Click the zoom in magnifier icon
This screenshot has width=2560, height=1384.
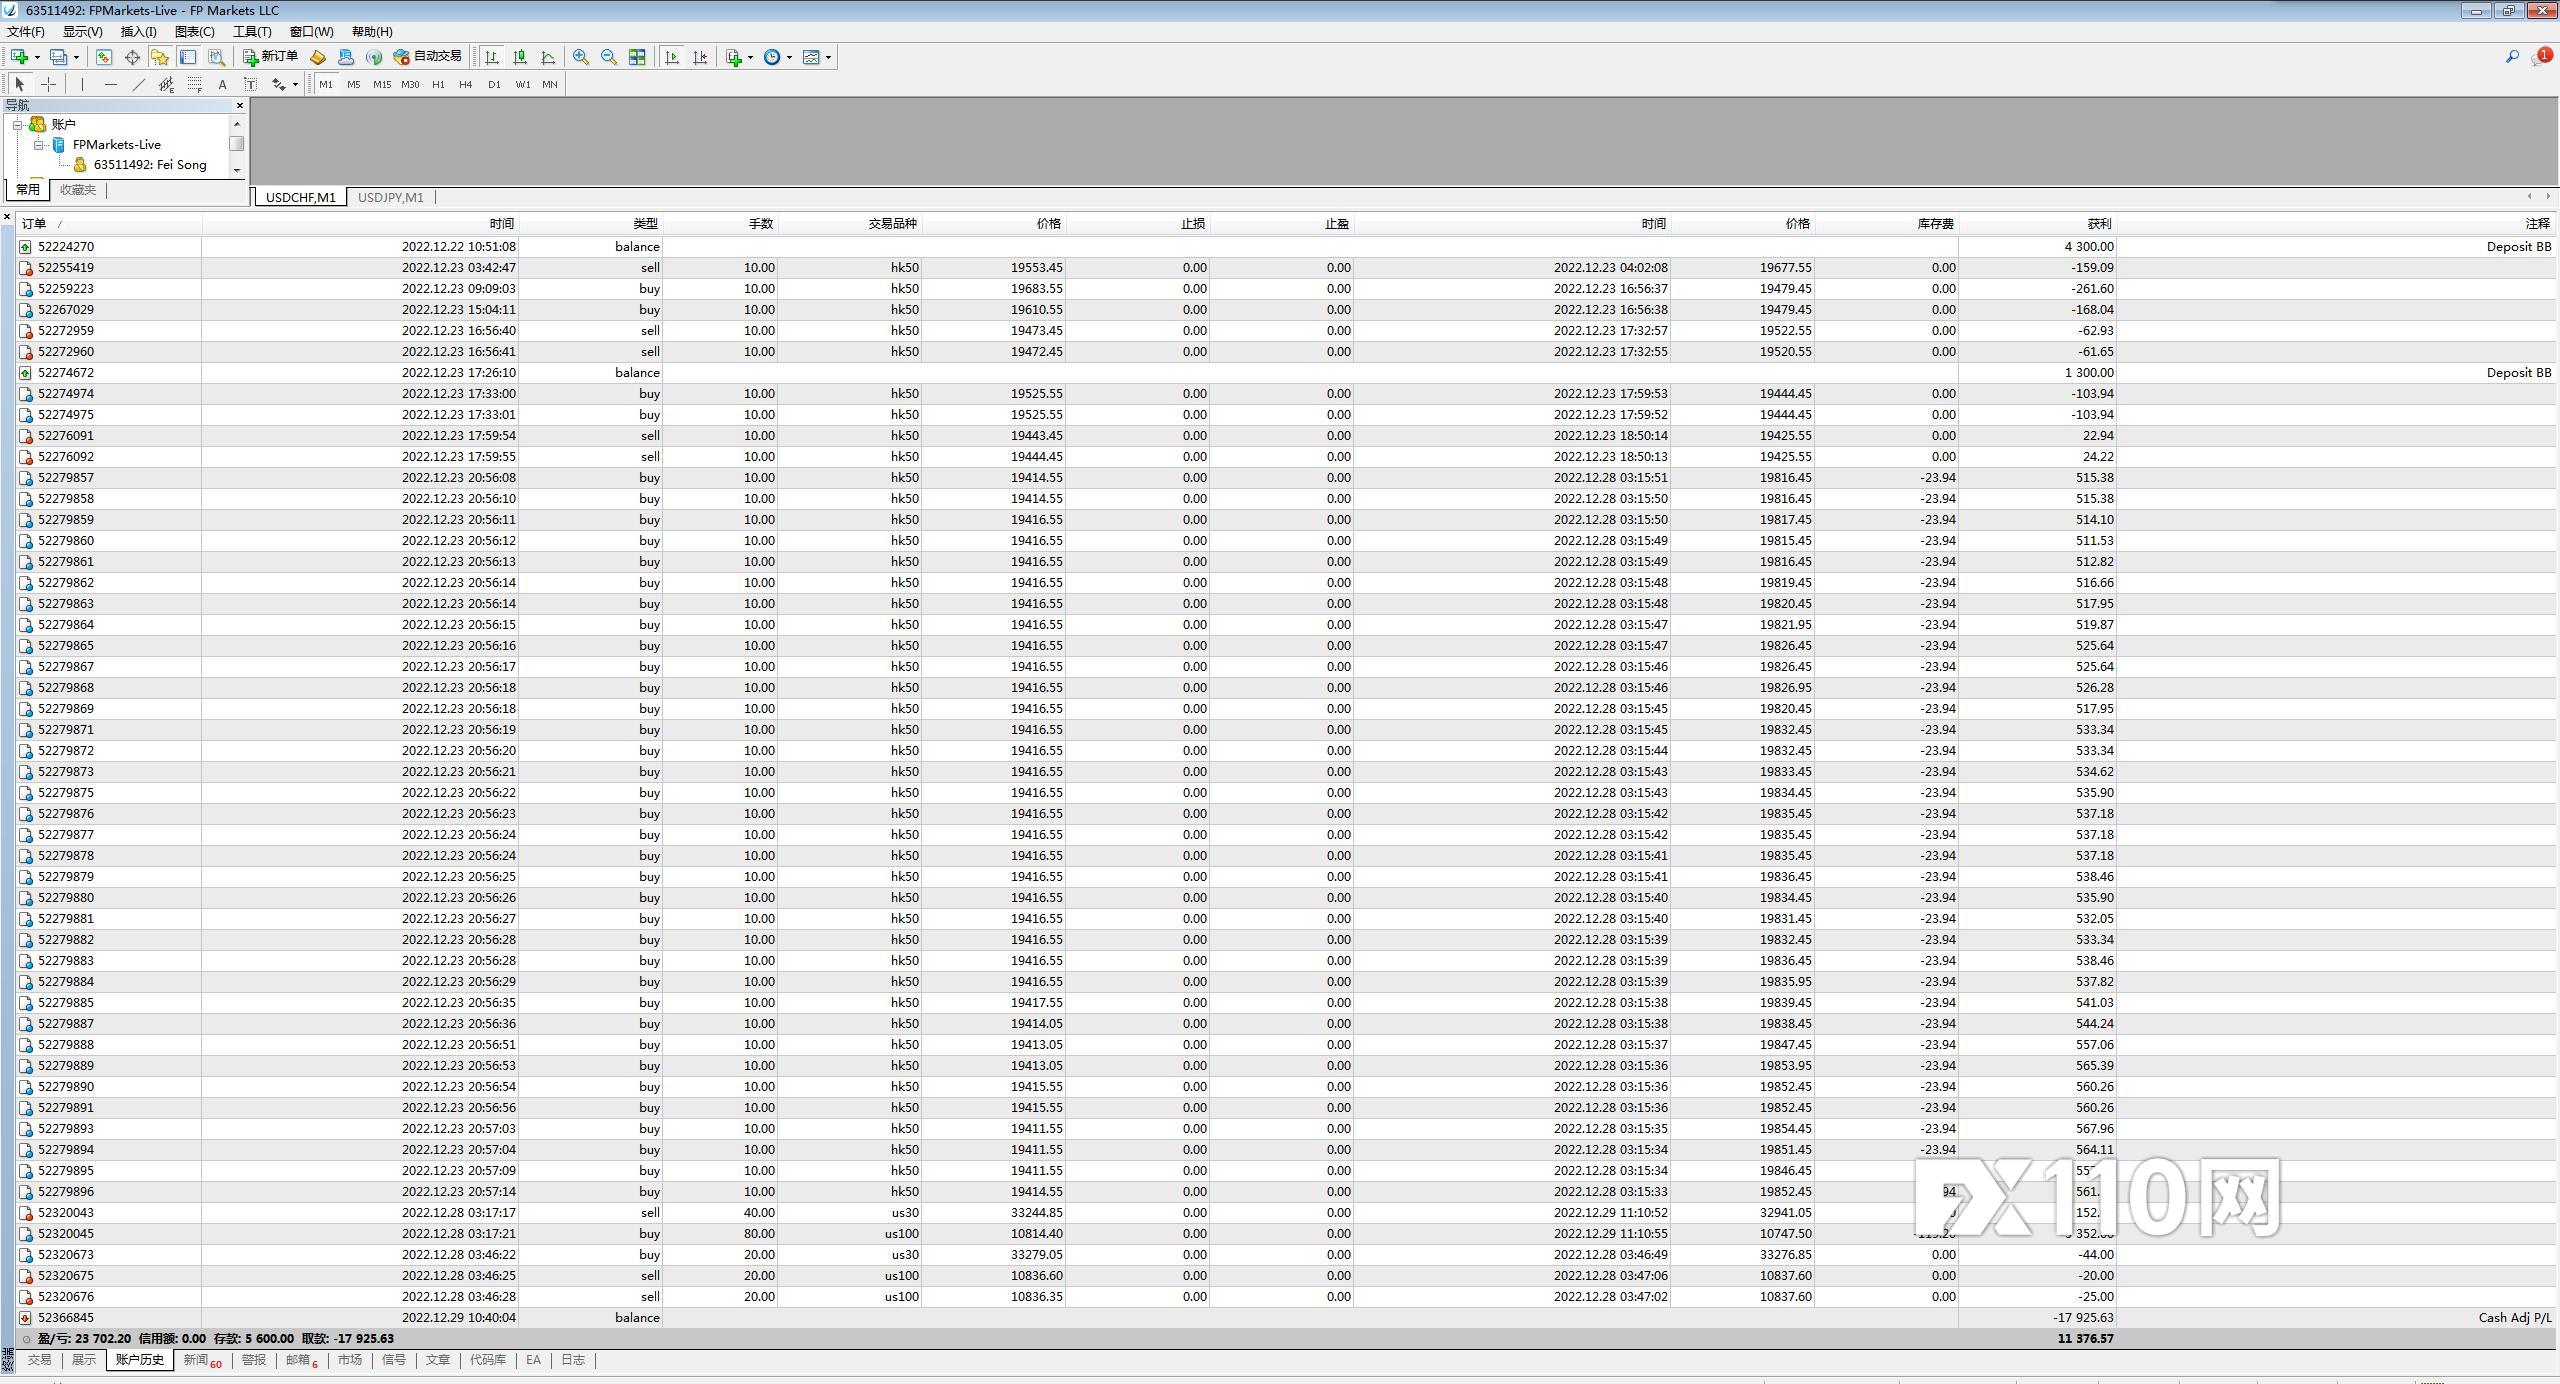581,57
